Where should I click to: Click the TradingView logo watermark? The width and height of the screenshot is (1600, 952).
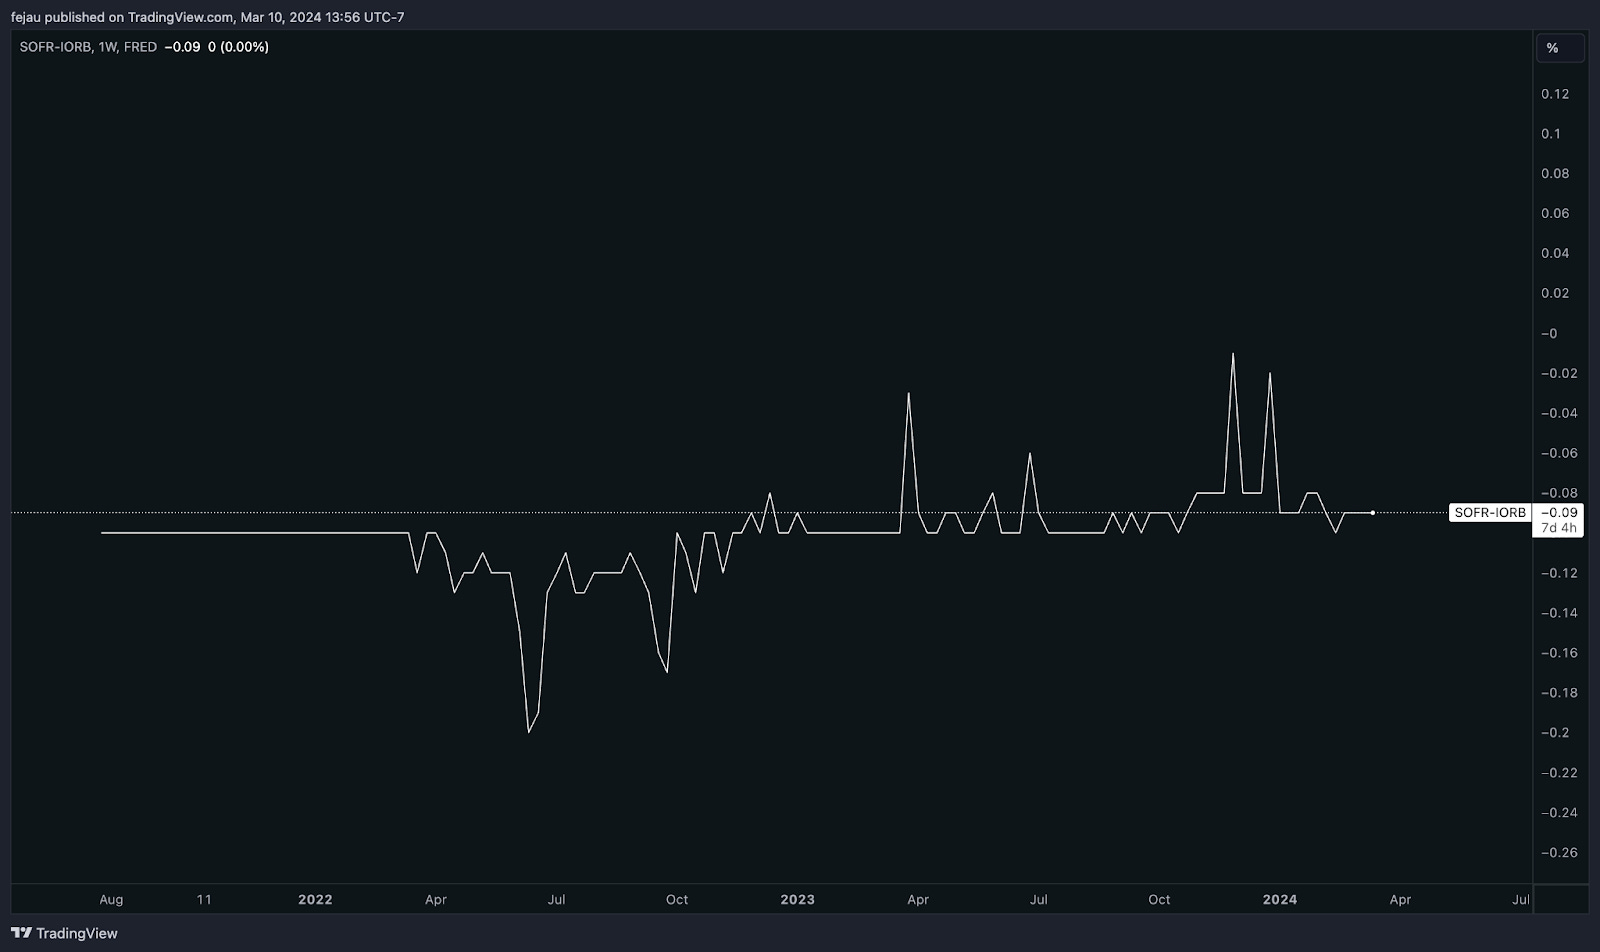(x=62, y=932)
